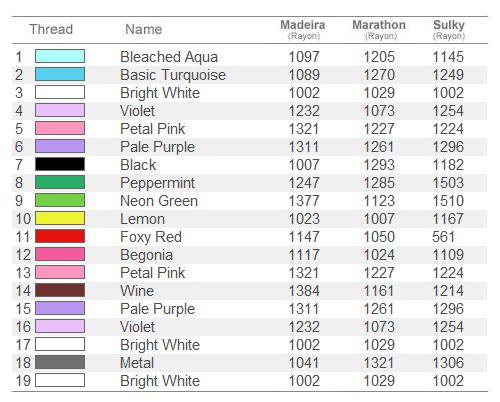Screen dimensions: 500x402
Task: Select the Begonia pink swatch
Action: tap(60, 254)
